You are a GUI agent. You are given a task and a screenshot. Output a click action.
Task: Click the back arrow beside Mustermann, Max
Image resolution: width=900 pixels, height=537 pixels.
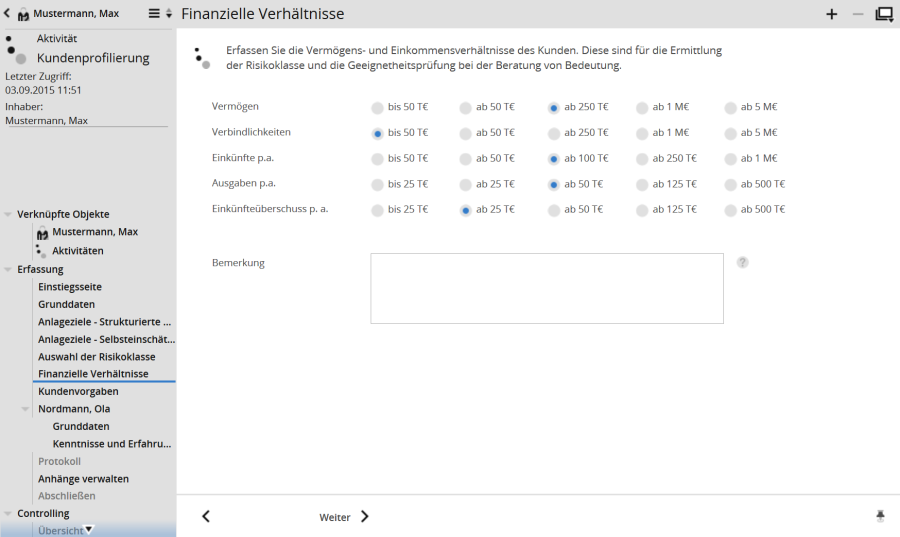tap(8, 14)
